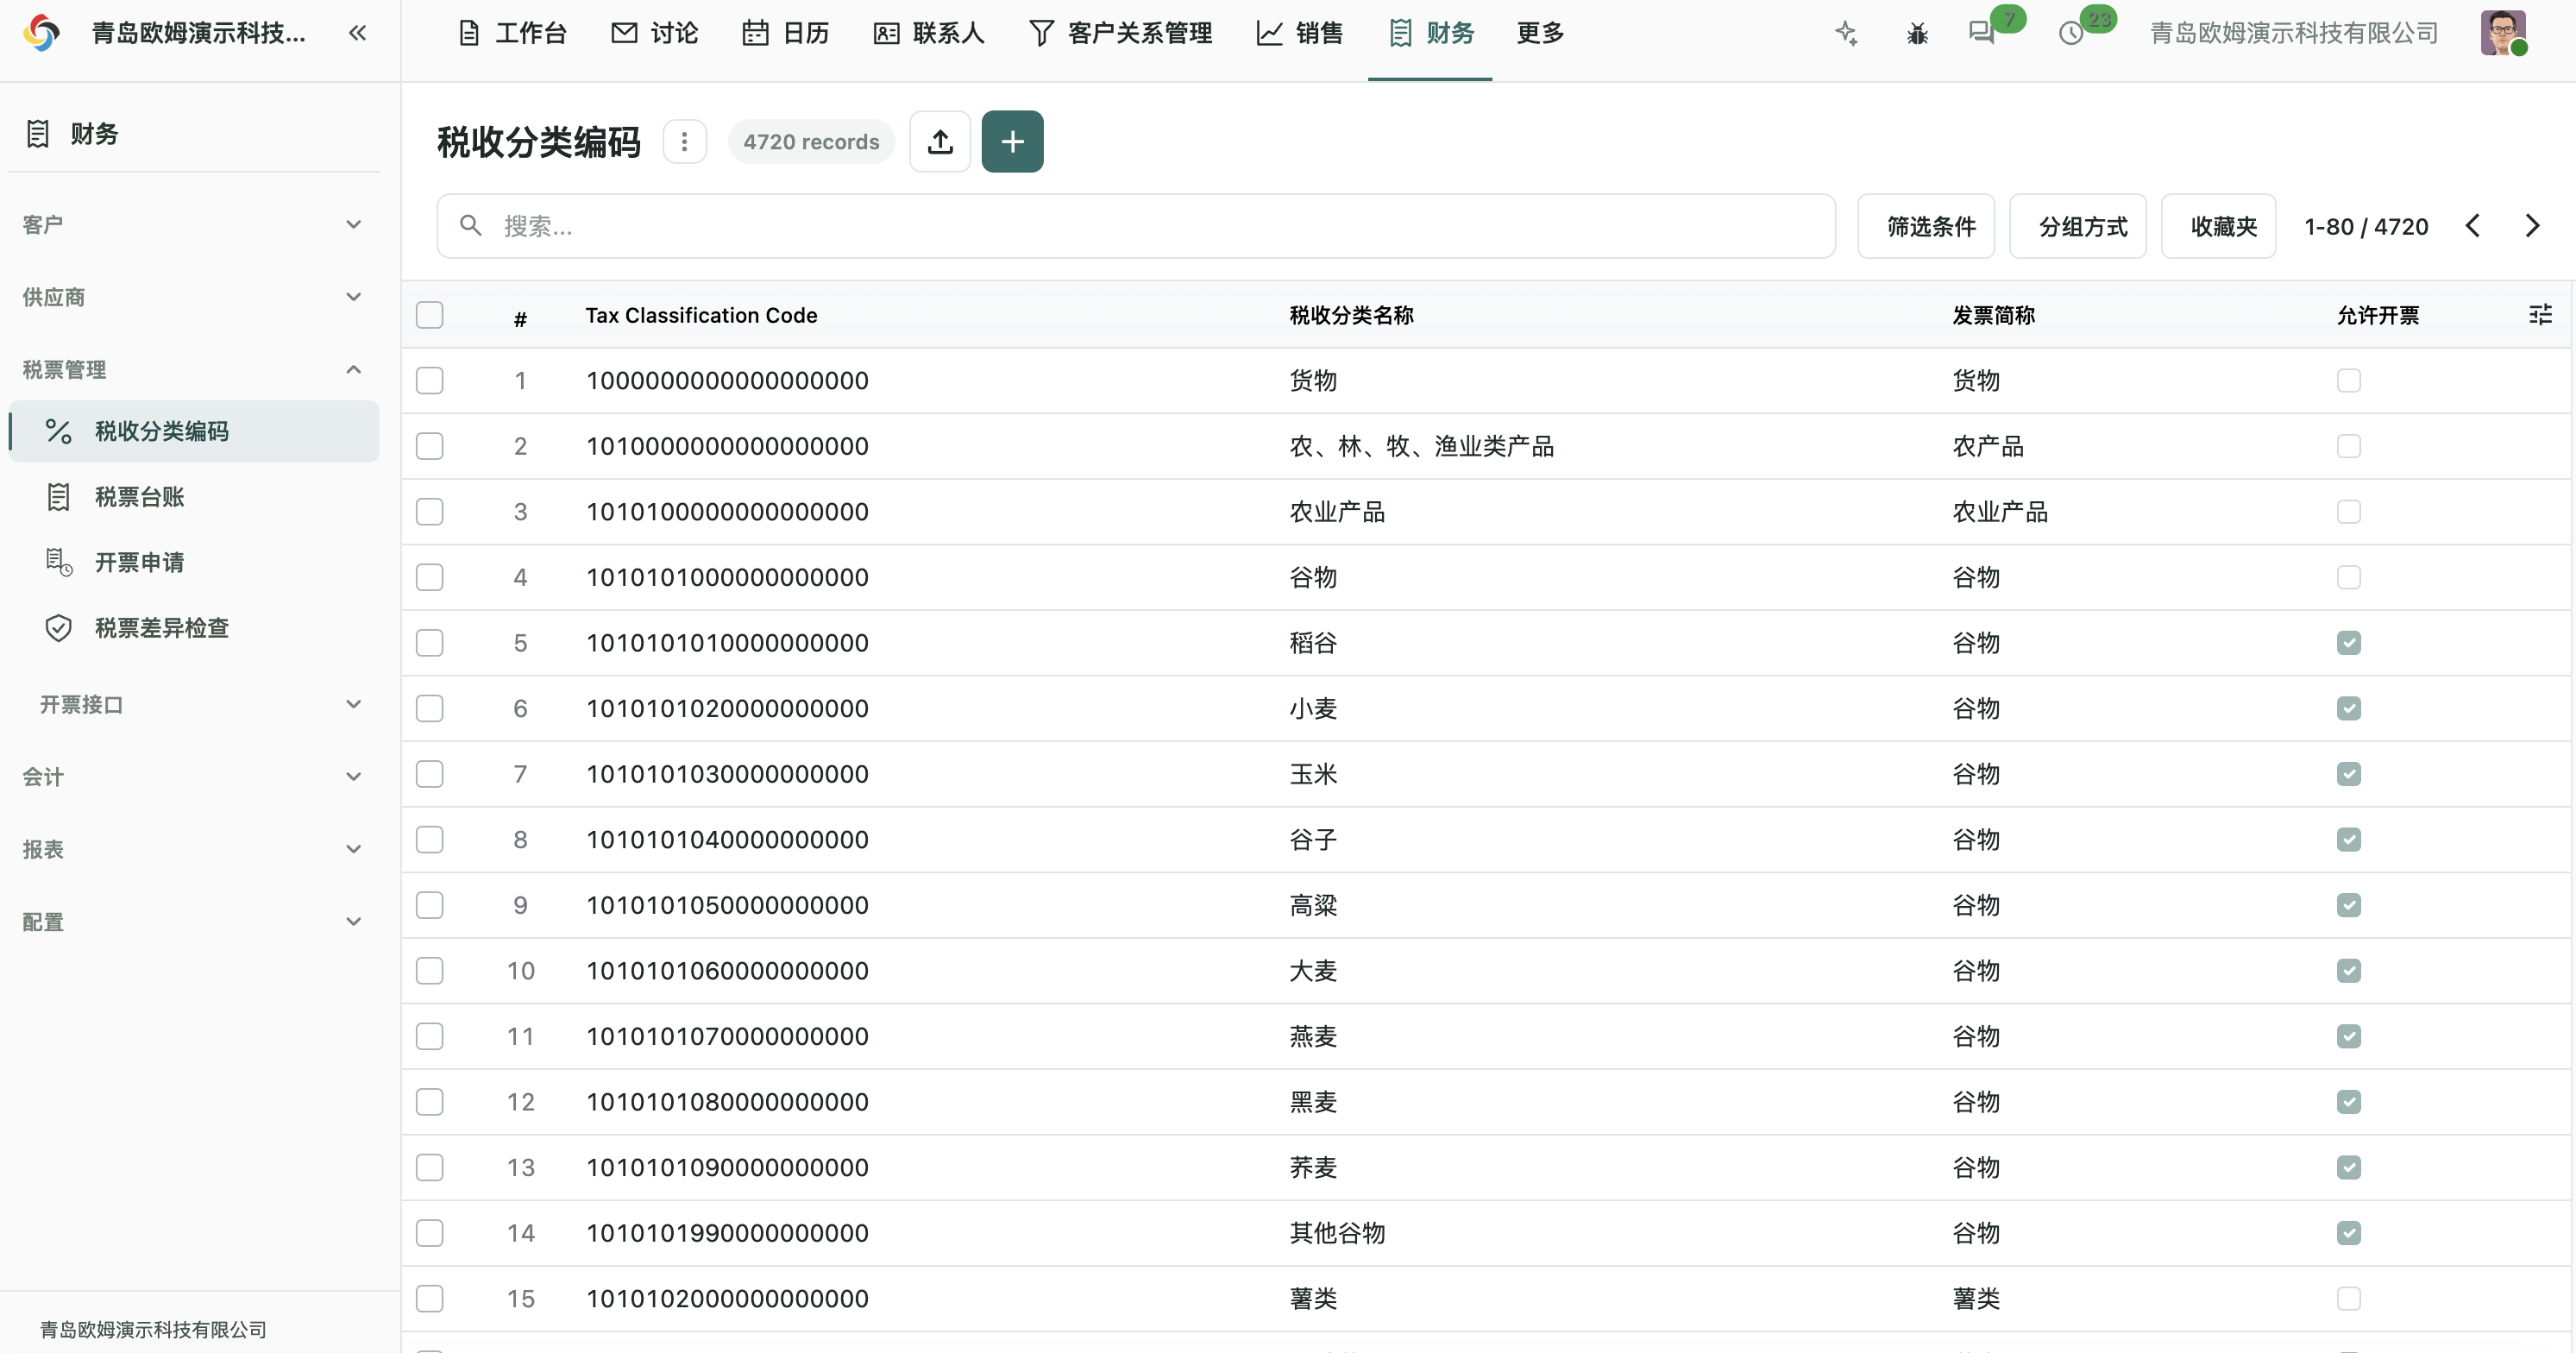Click the upload import icon button
The image size is (2576, 1353).
pos(940,142)
